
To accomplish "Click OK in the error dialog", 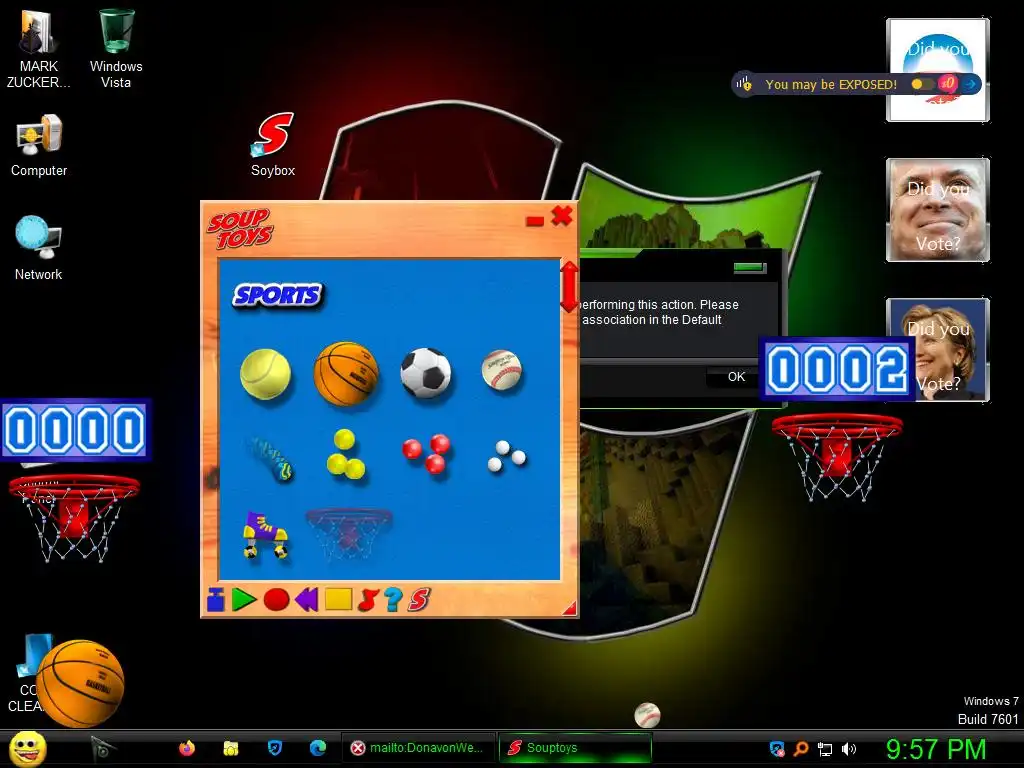I will tap(736, 377).
